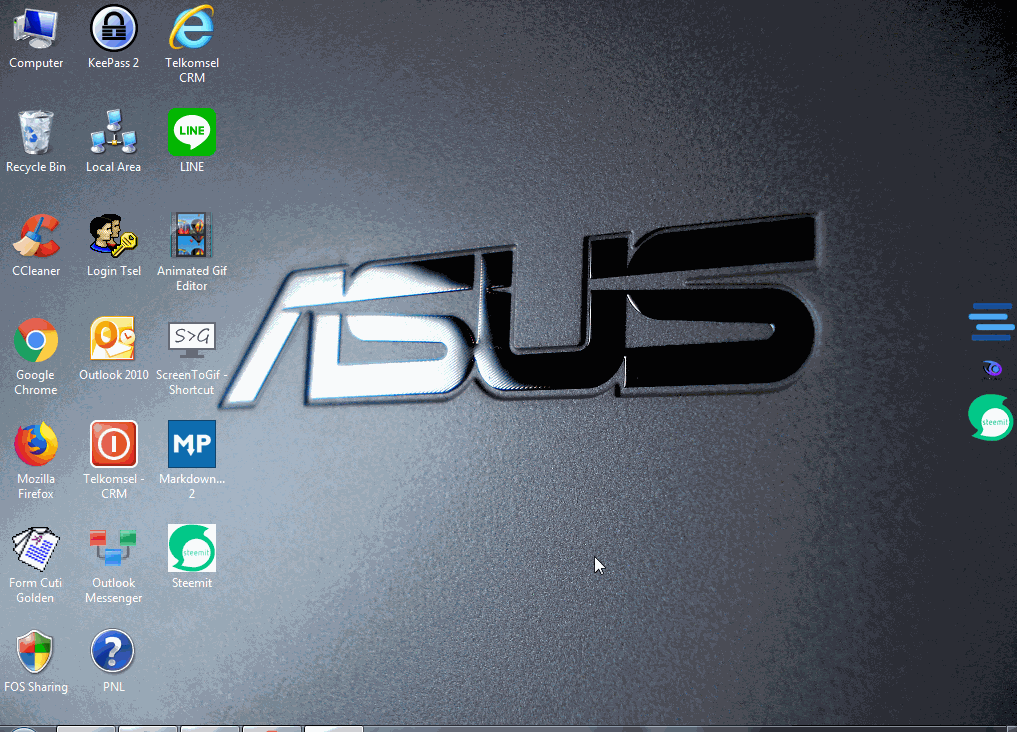
Task: Click the Form Cuti Golden document icon
Action: click(x=36, y=549)
